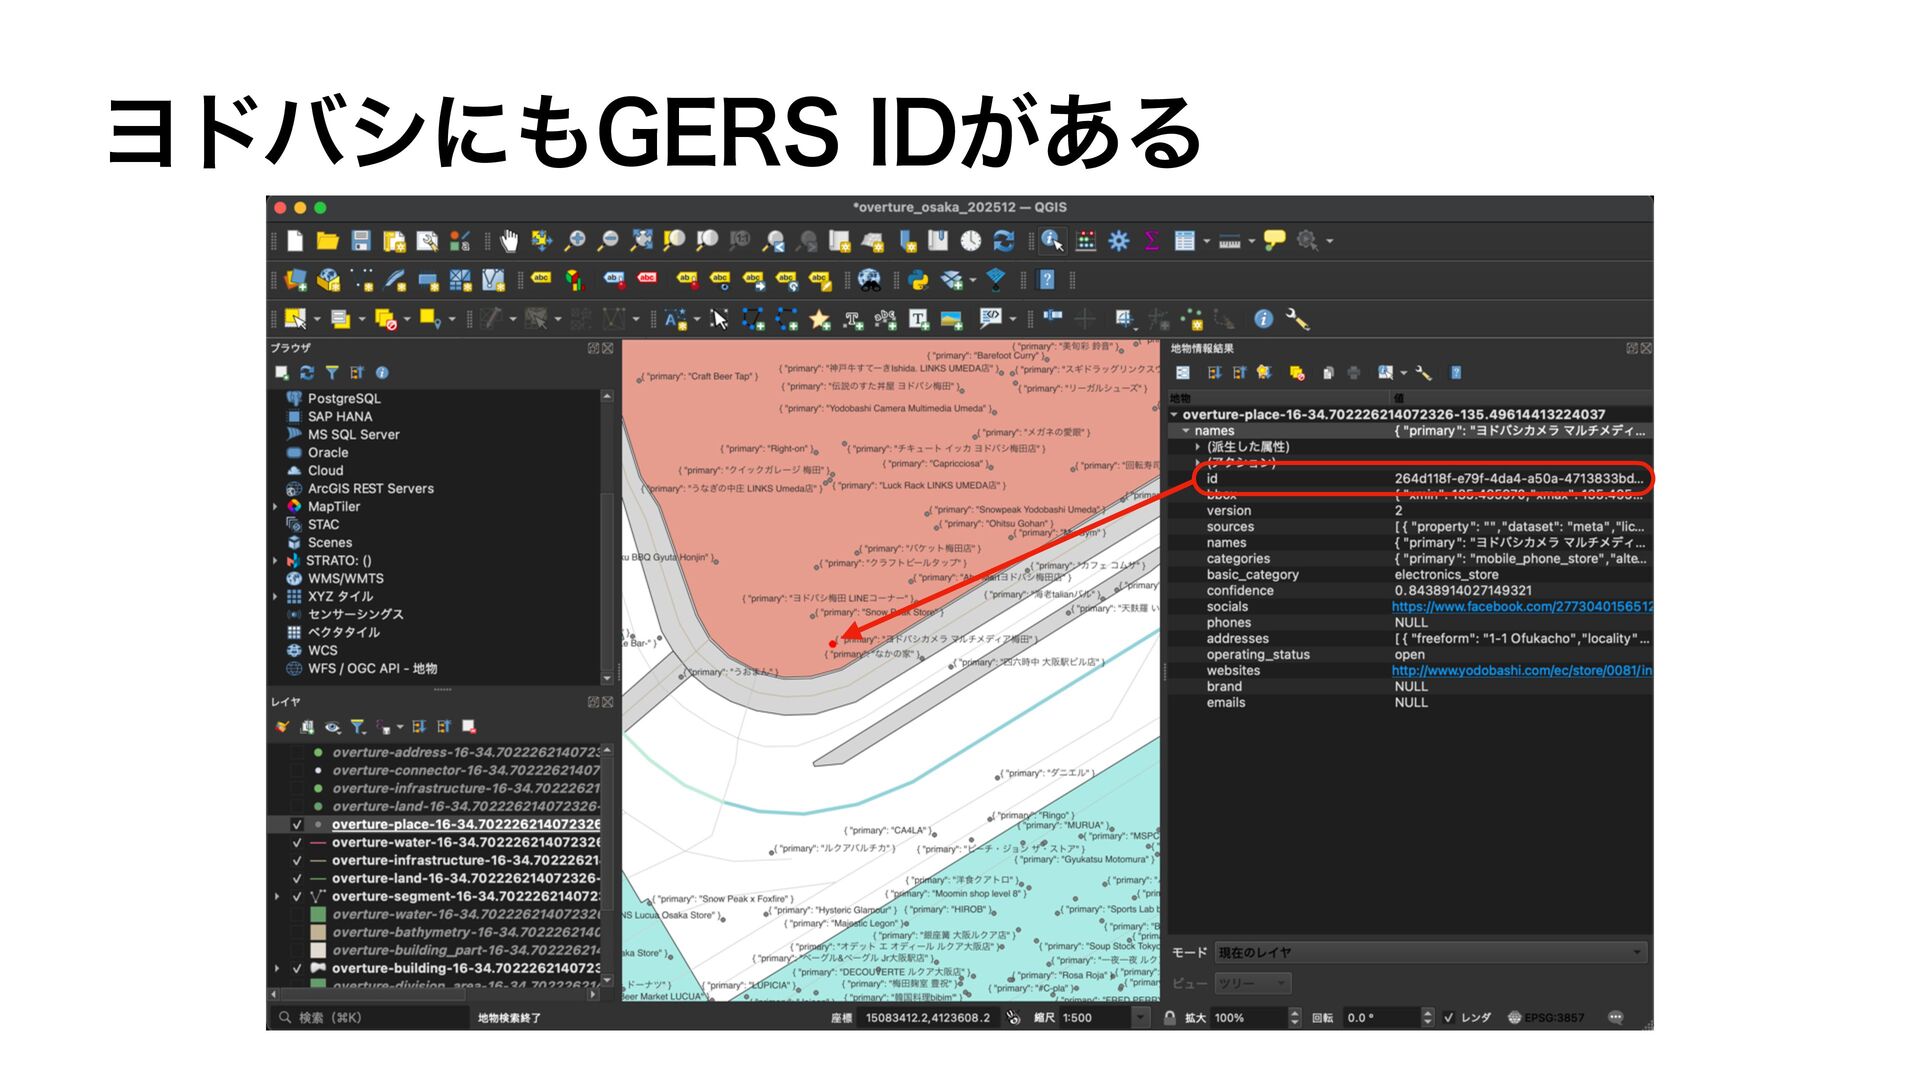The image size is (1920, 1080).
Task: Toggle the Render checkbox in status bar
Action: (x=1449, y=1018)
